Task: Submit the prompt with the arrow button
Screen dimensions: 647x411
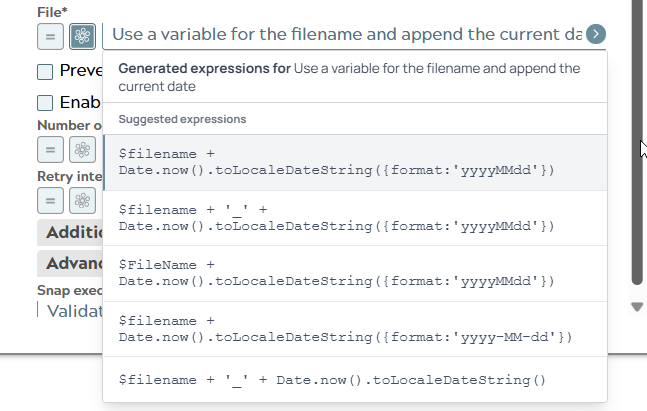Action: click(596, 34)
